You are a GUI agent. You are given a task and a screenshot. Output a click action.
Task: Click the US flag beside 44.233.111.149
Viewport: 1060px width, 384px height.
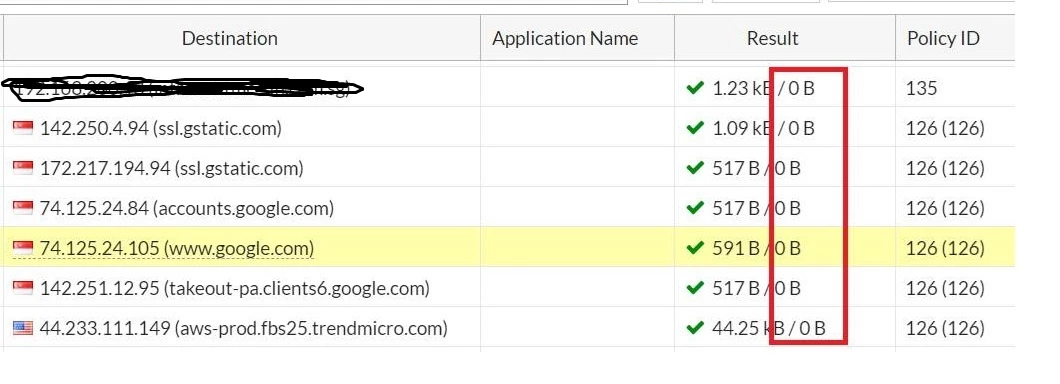pos(22,328)
